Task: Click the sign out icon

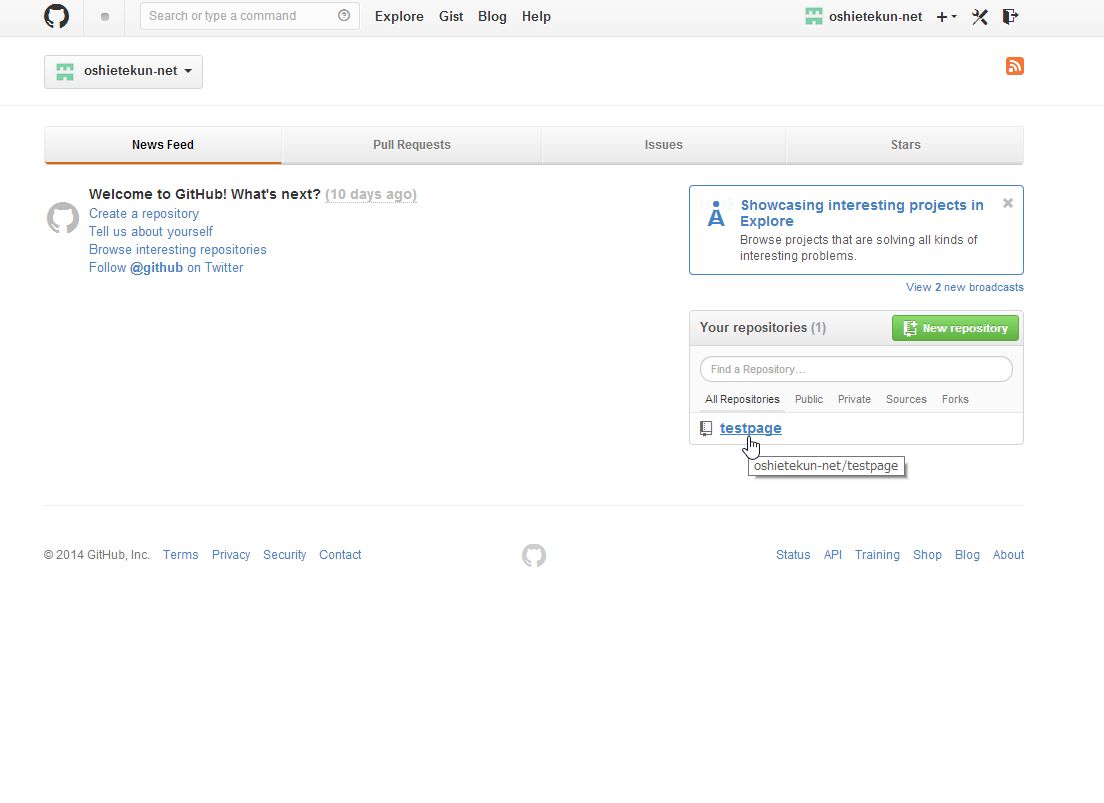Action: [x=1010, y=16]
